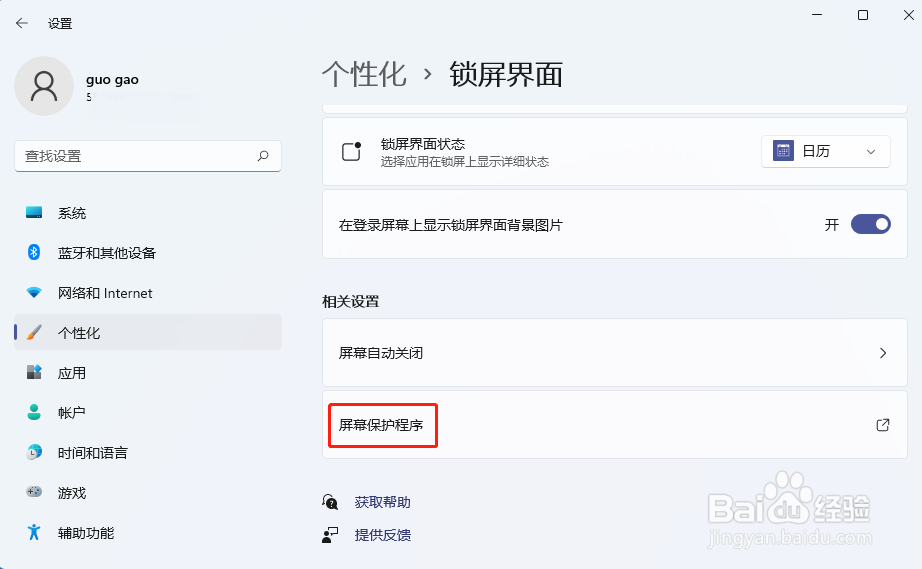Click the guo gao profile avatar
Screen dimensions: 922x569
[x=44, y=86]
